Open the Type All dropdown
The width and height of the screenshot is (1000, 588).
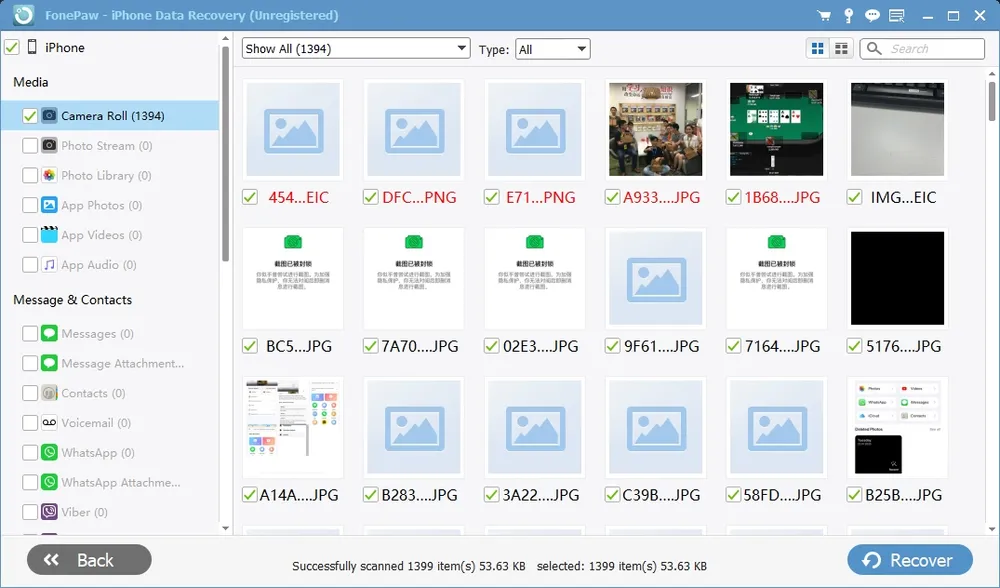tap(552, 49)
